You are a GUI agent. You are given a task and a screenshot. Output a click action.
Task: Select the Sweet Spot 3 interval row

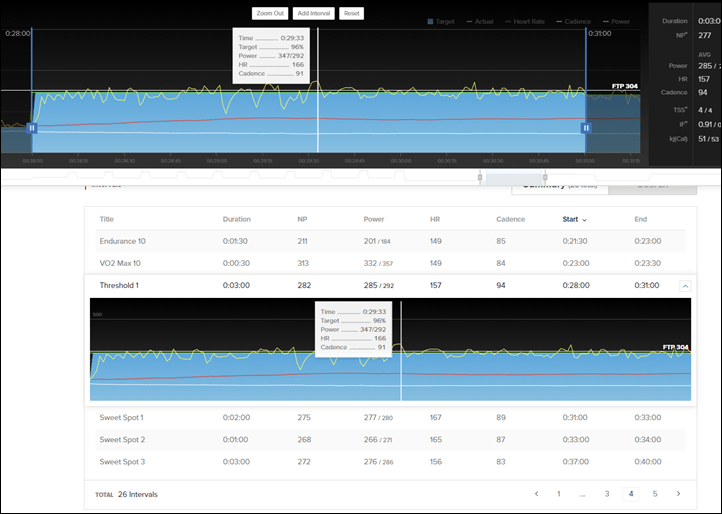pyautogui.click(x=390, y=462)
